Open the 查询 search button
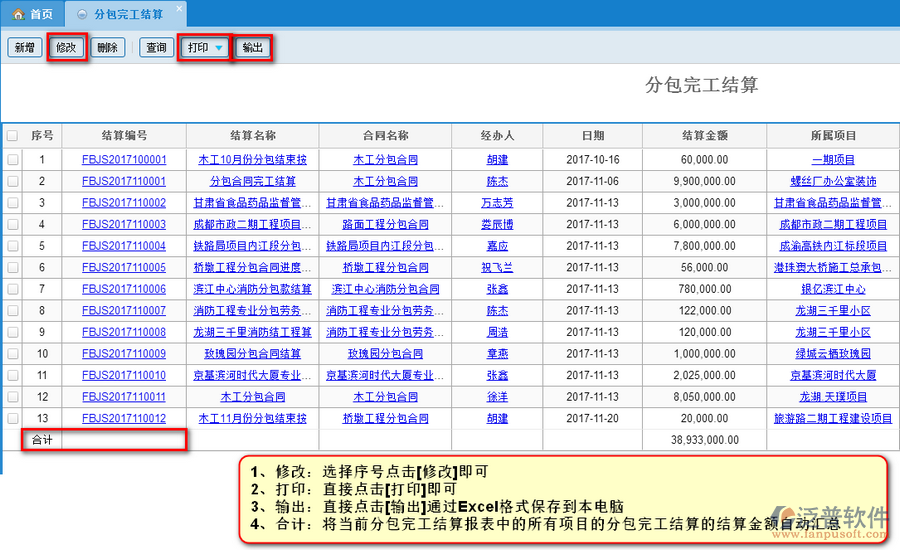The image size is (900, 550). [156, 47]
